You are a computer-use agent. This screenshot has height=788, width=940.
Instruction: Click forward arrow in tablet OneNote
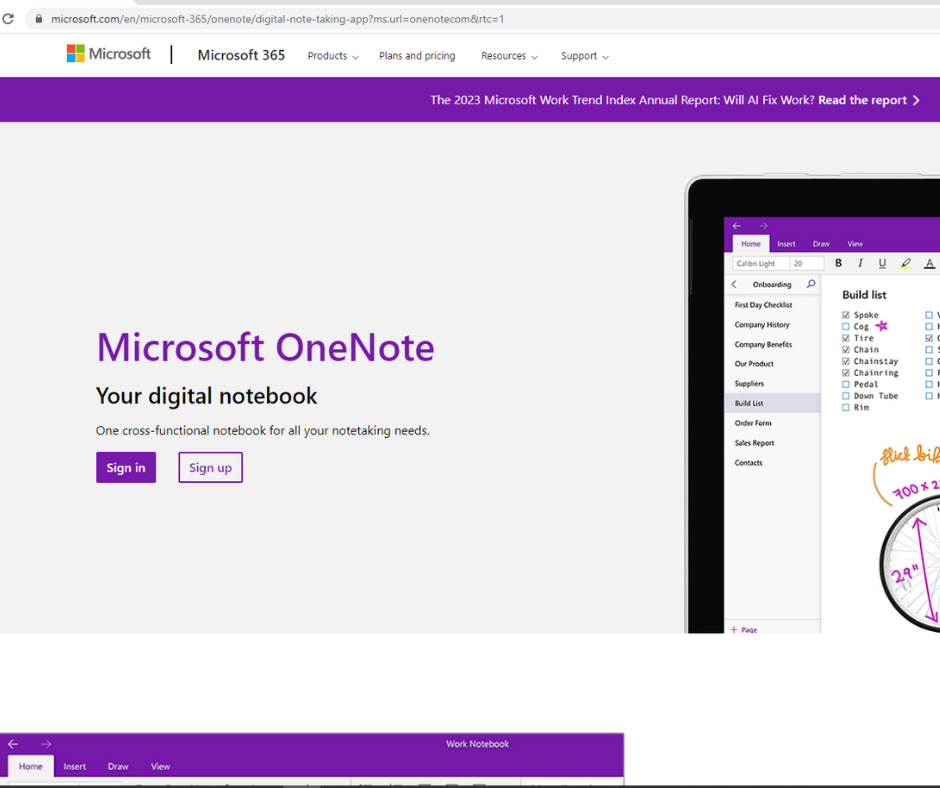pyautogui.click(x=763, y=226)
